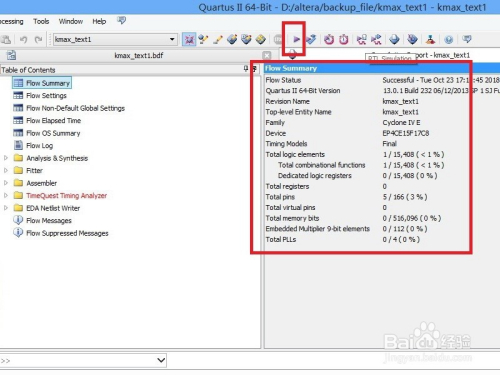
Task: Select the red TimeQuest Timing Analyzer item
Action: [66, 196]
